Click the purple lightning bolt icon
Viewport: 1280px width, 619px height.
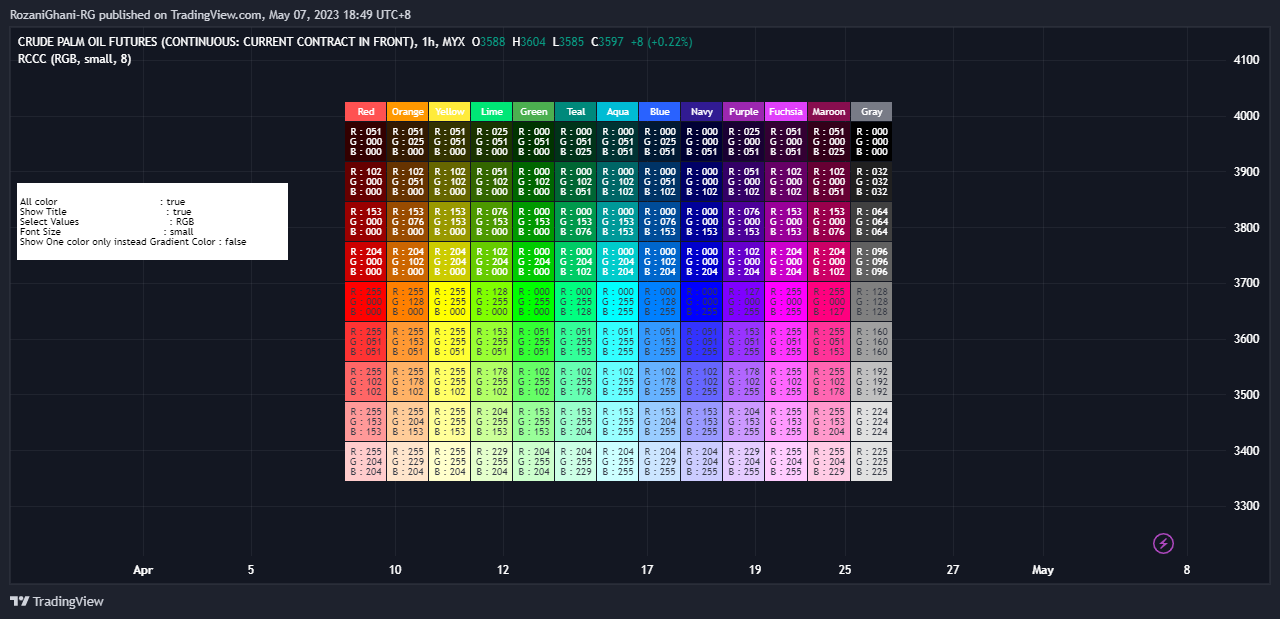tap(1163, 543)
